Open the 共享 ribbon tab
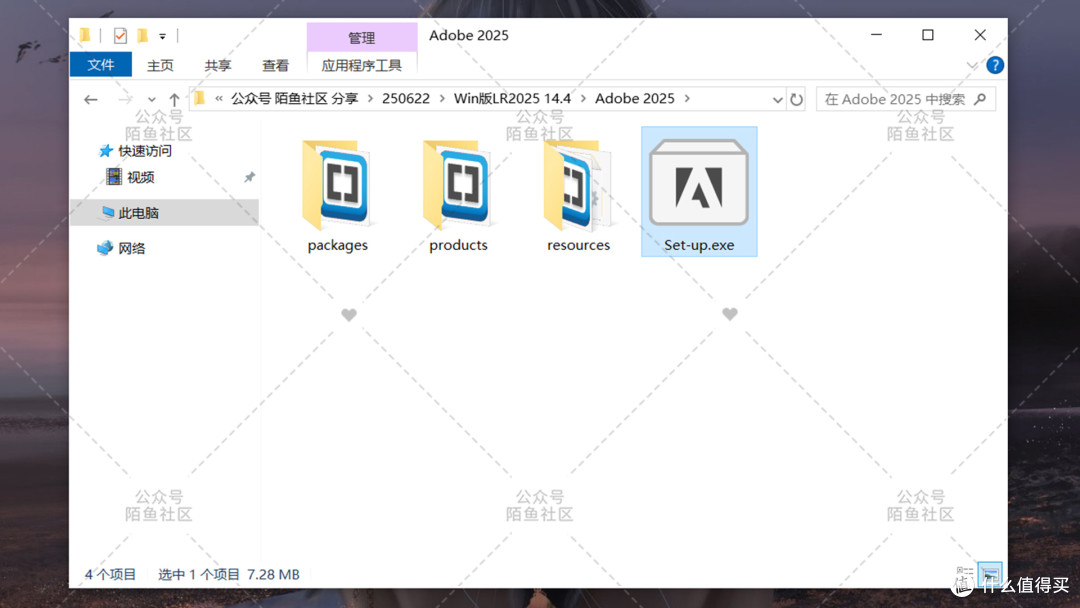Viewport: 1080px width, 608px height. (218, 65)
